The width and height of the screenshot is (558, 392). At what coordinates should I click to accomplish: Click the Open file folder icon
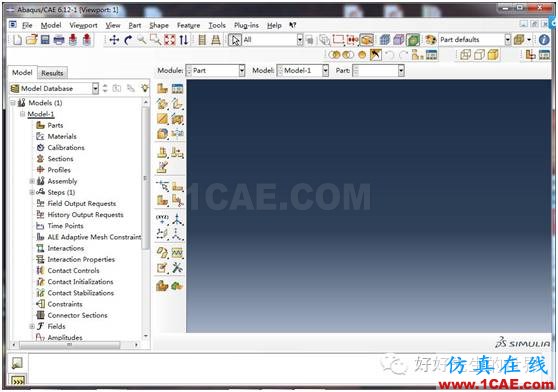point(31,39)
